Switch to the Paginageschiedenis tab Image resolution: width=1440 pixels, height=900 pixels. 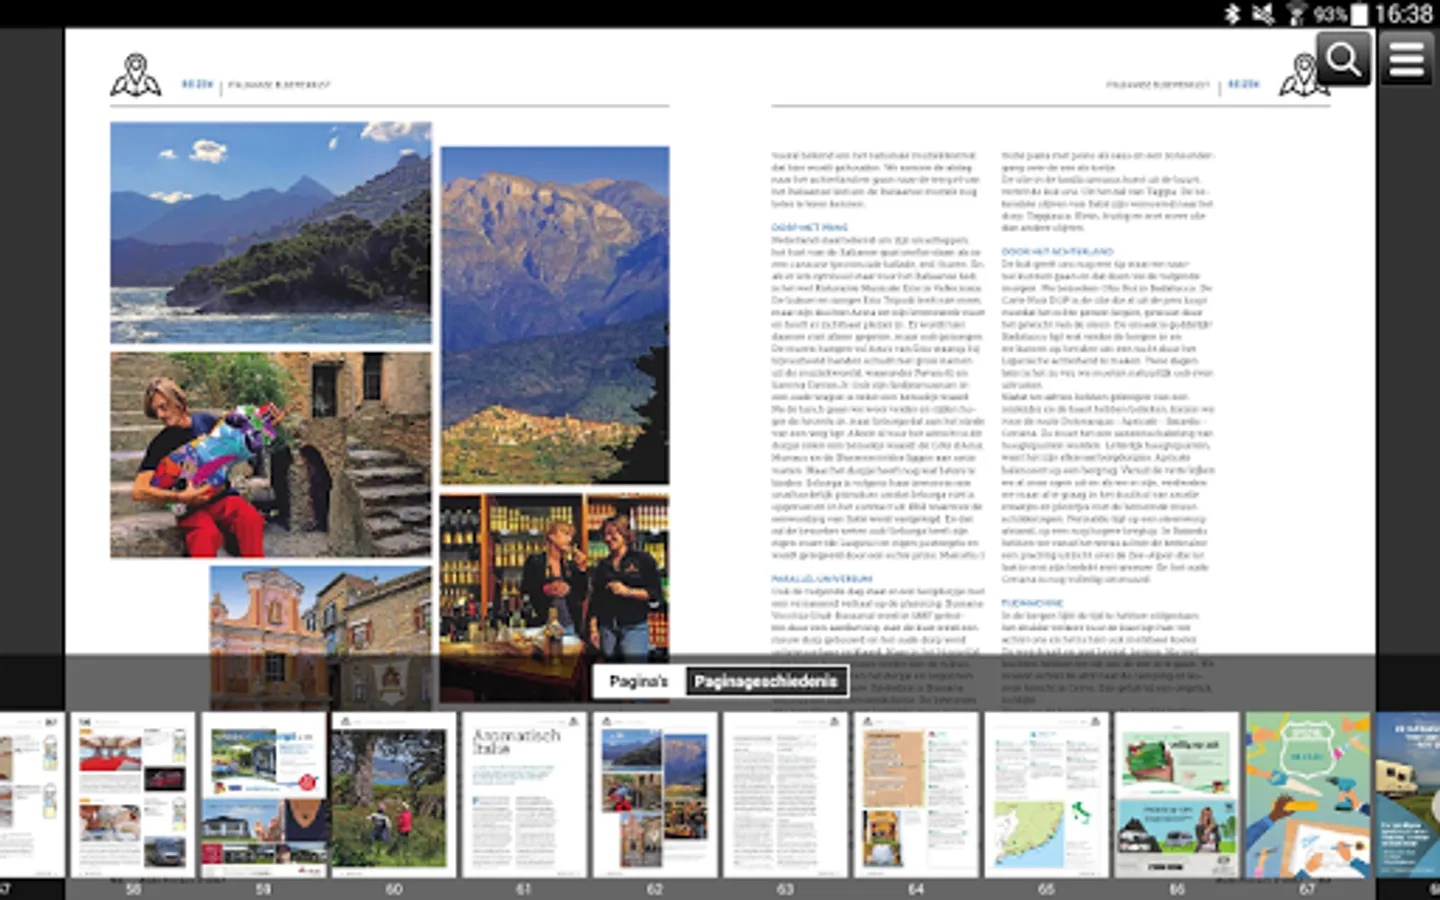tap(766, 682)
